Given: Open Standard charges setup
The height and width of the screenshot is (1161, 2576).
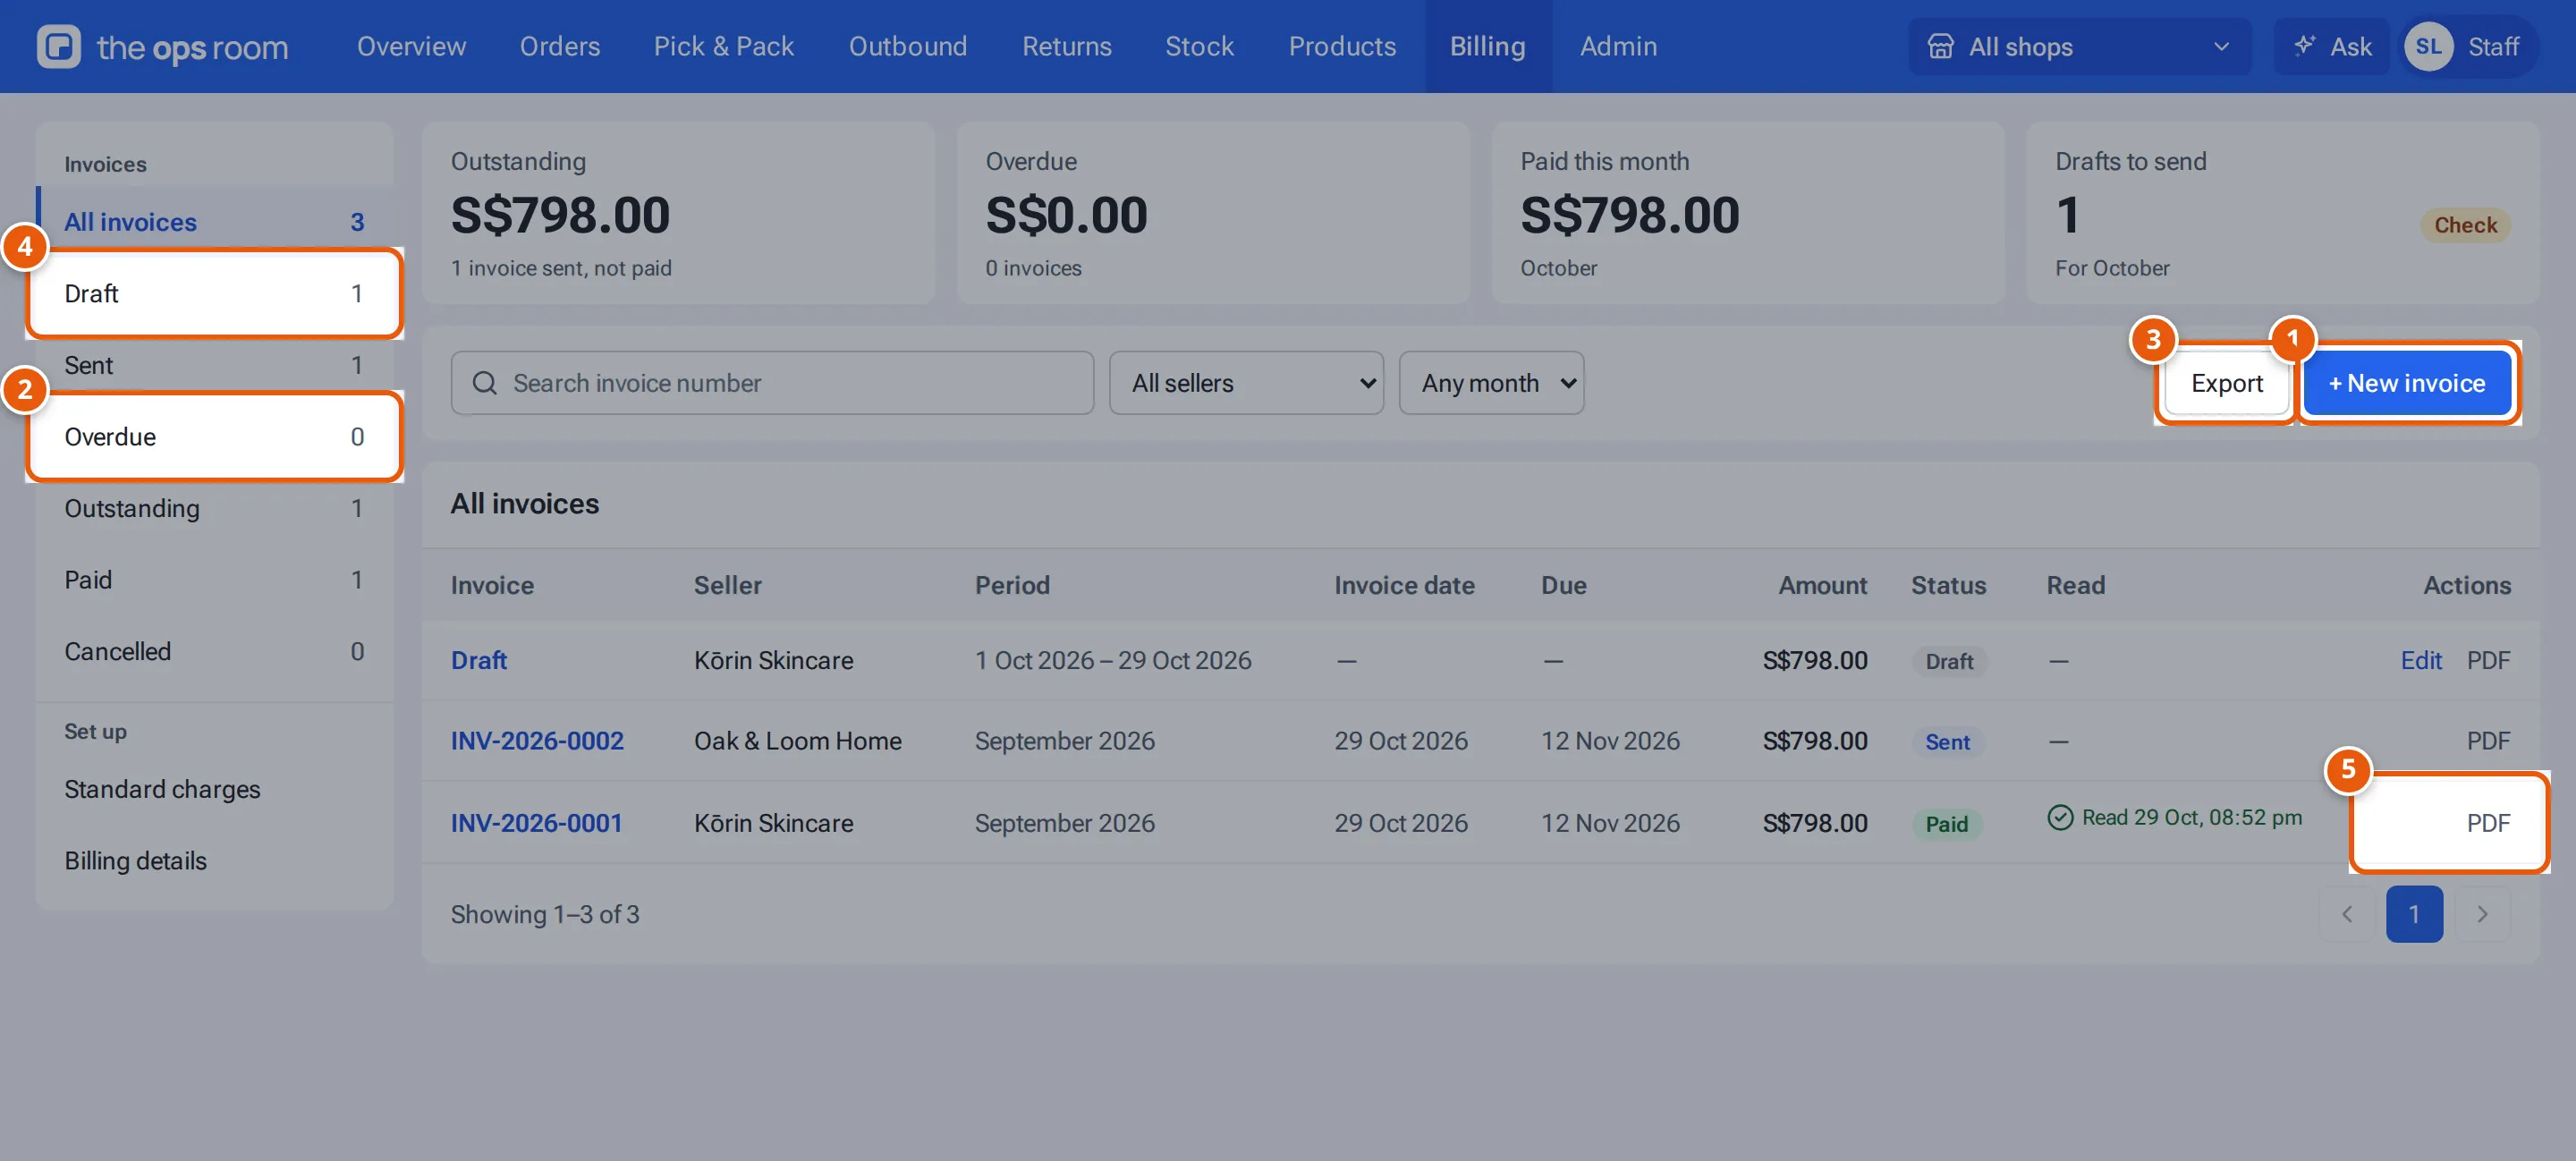Looking at the screenshot, I should (214, 789).
